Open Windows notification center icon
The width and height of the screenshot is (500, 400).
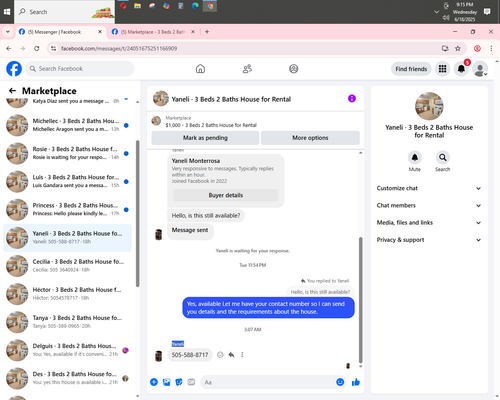(x=487, y=12)
